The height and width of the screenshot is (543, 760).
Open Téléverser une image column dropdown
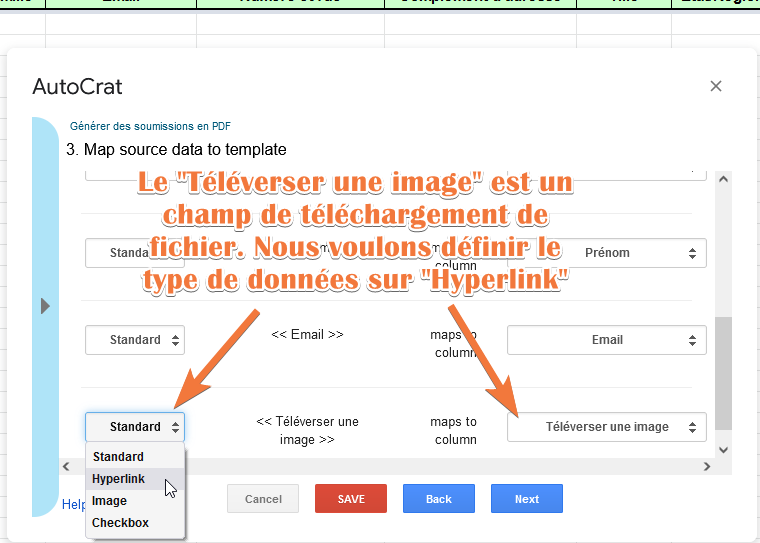coord(607,427)
